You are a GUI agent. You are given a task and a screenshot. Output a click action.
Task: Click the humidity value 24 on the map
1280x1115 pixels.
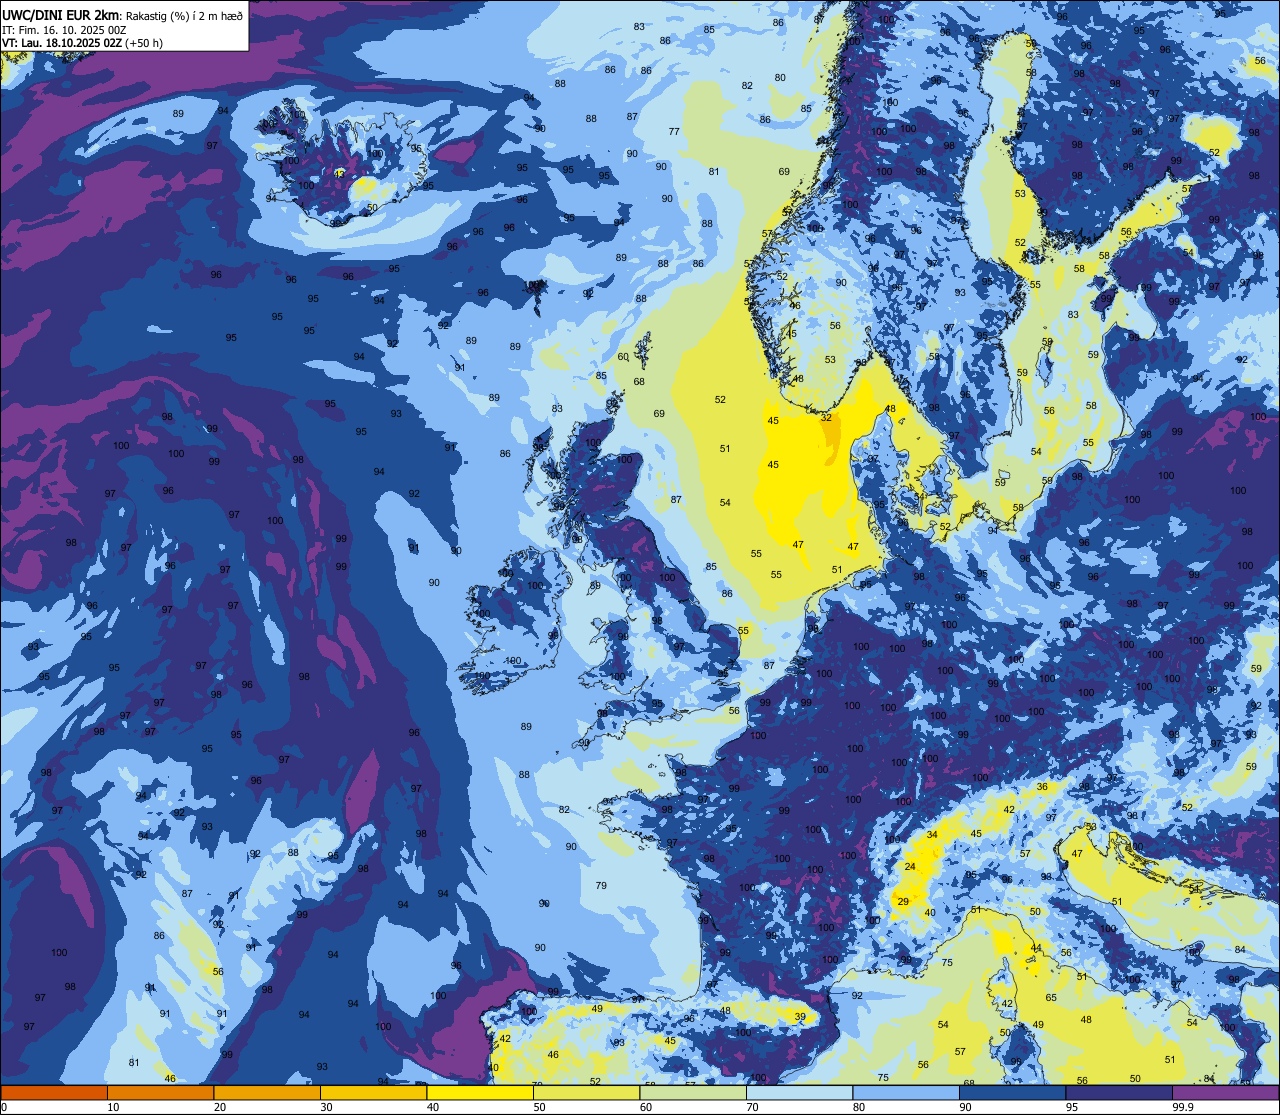[910, 867]
